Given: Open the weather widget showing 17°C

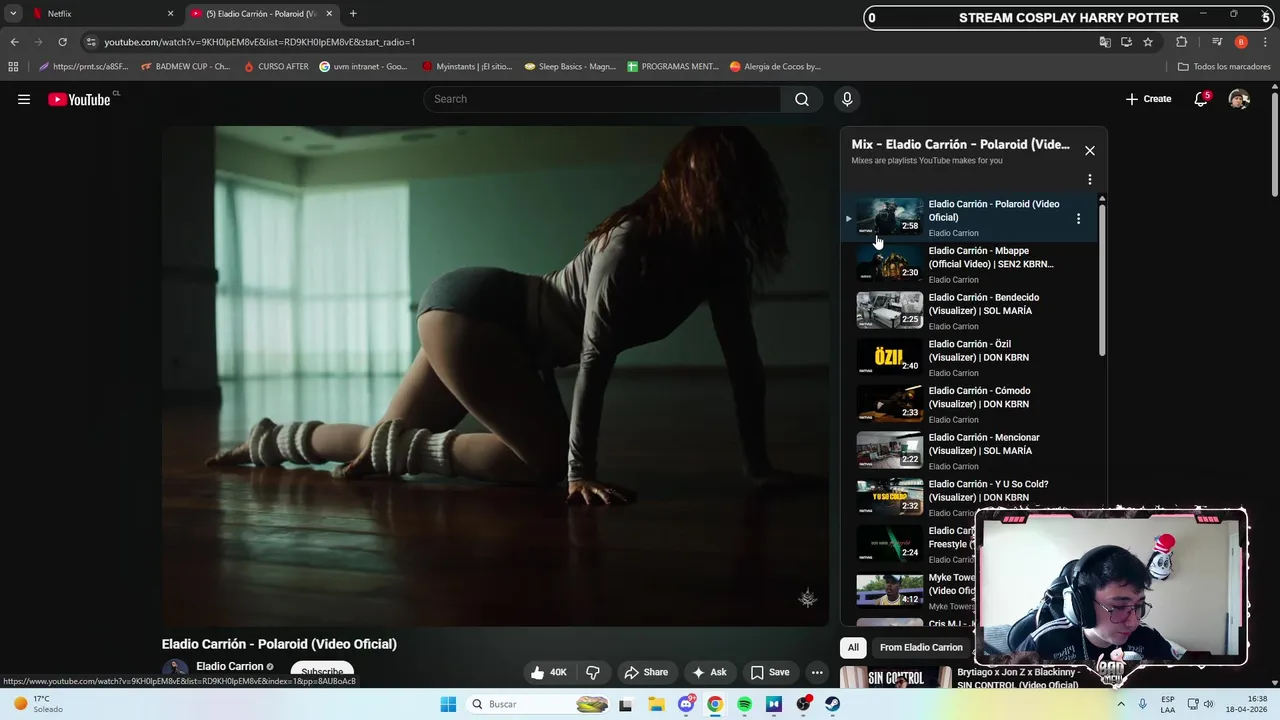Looking at the screenshot, I should [x=38, y=704].
